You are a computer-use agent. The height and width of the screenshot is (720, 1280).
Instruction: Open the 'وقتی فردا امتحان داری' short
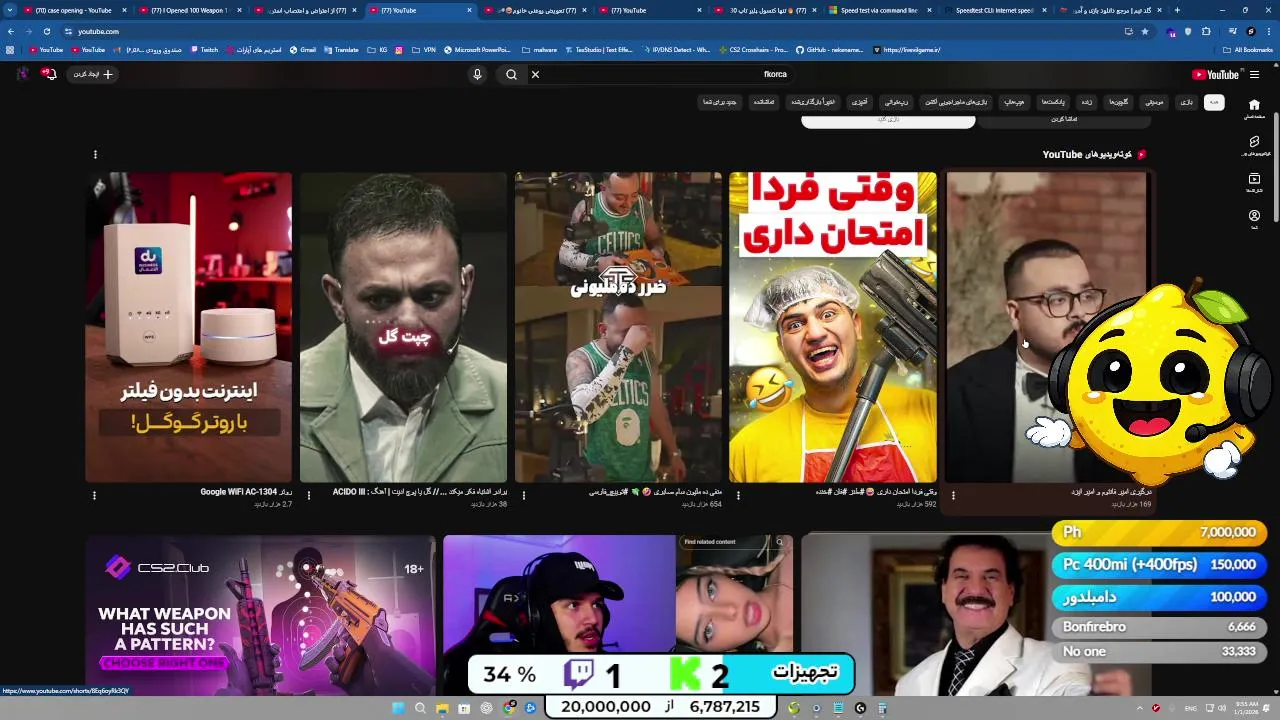tap(833, 327)
